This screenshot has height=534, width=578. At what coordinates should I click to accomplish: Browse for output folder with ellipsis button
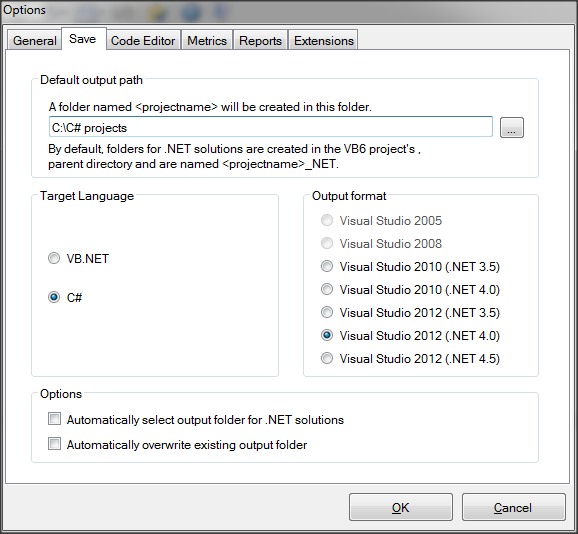coord(512,128)
